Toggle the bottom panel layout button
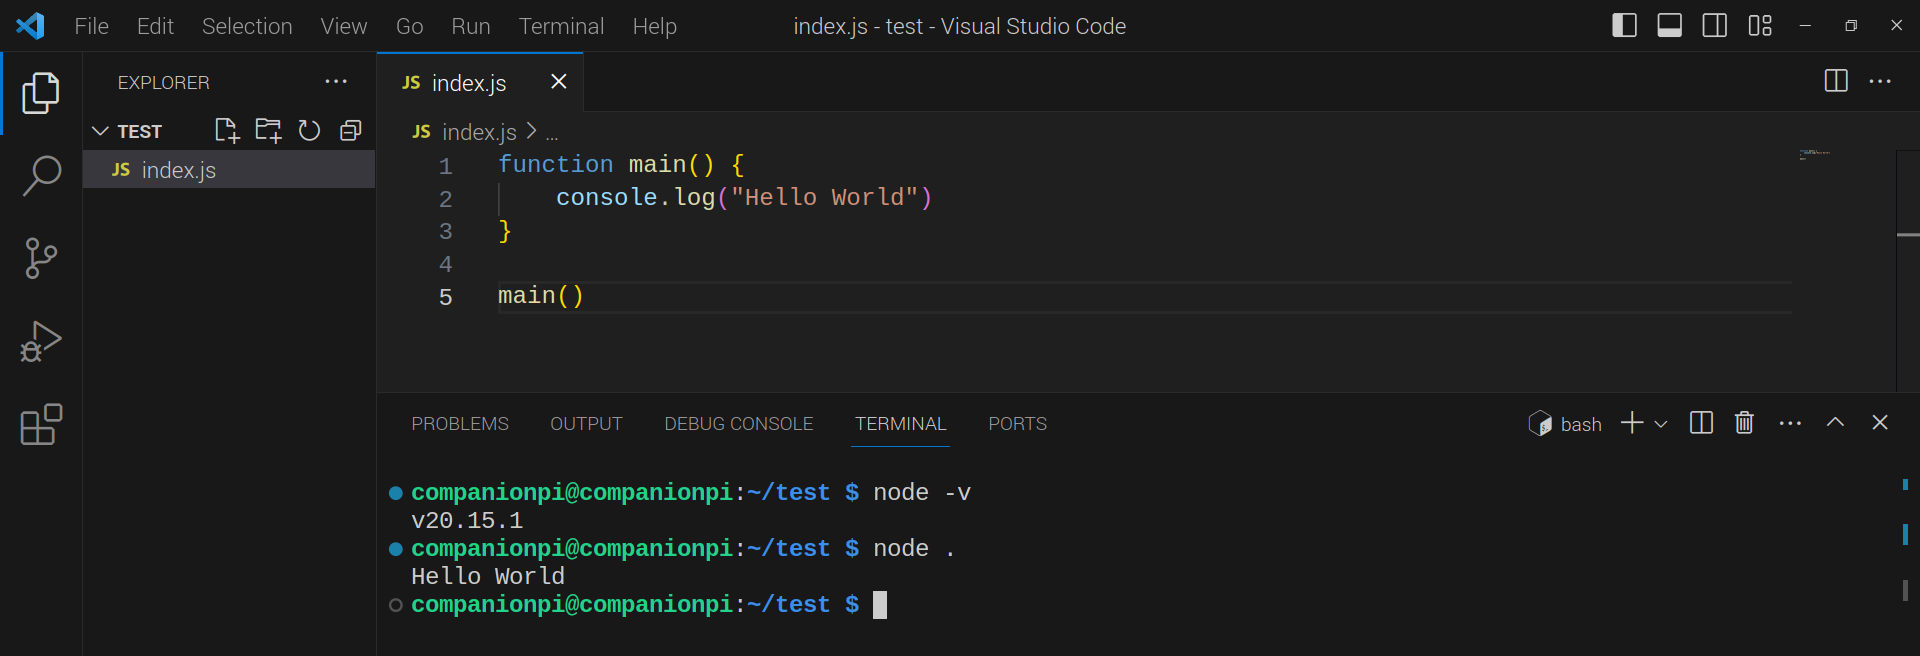Image resolution: width=1920 pixels, height=656 pixels. click(1669, 26)
